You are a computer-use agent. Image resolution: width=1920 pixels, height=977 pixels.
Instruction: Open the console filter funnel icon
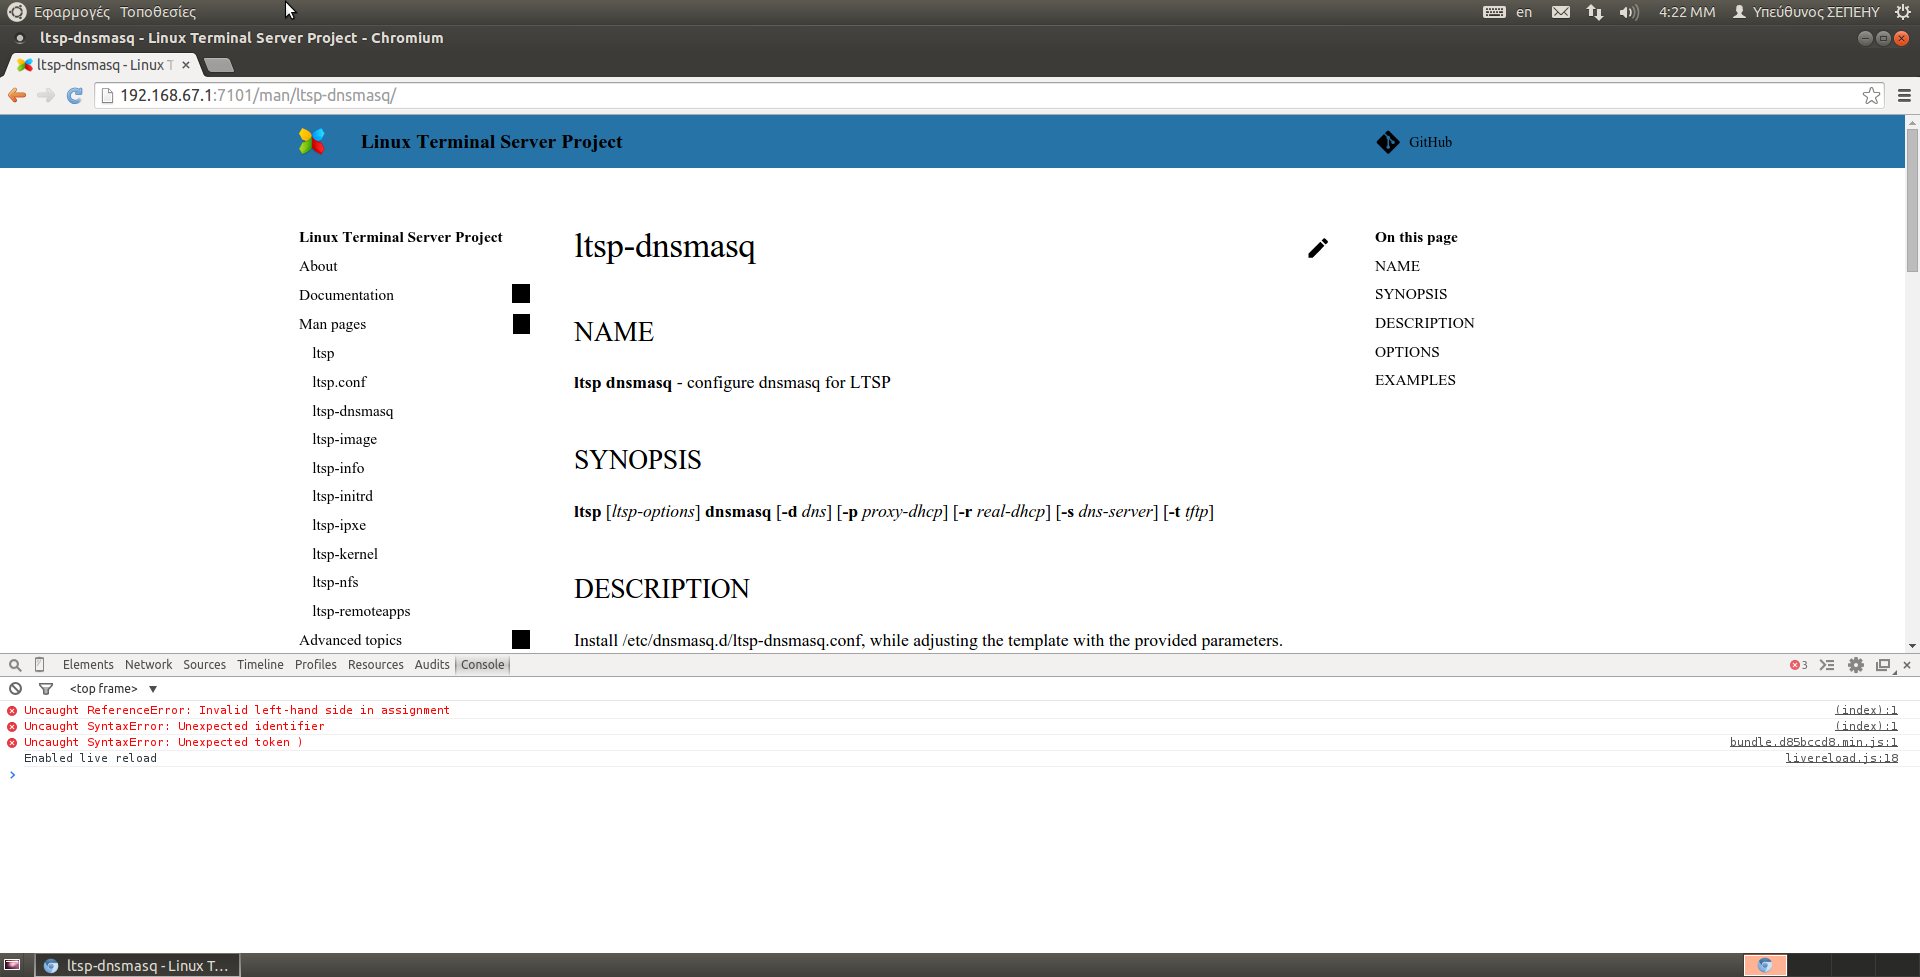click(x=46, y=688)
